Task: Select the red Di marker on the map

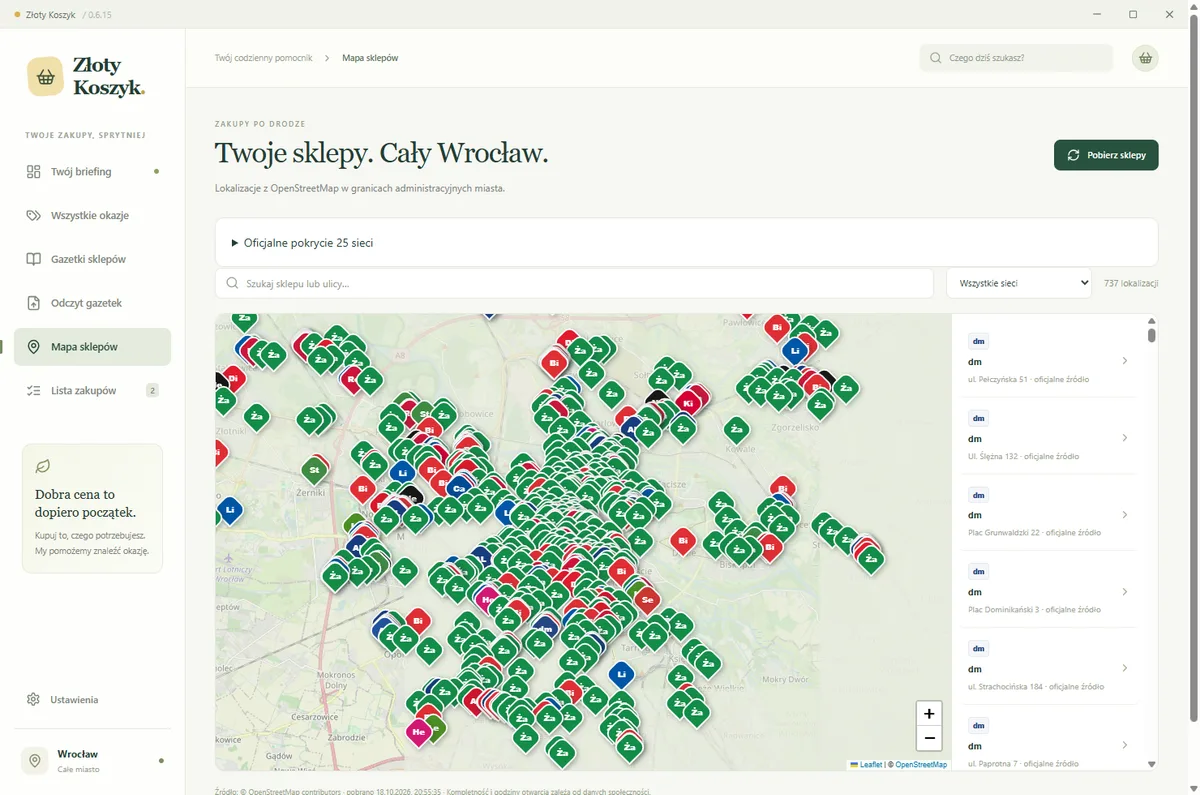Action: [x=233, y=379]
